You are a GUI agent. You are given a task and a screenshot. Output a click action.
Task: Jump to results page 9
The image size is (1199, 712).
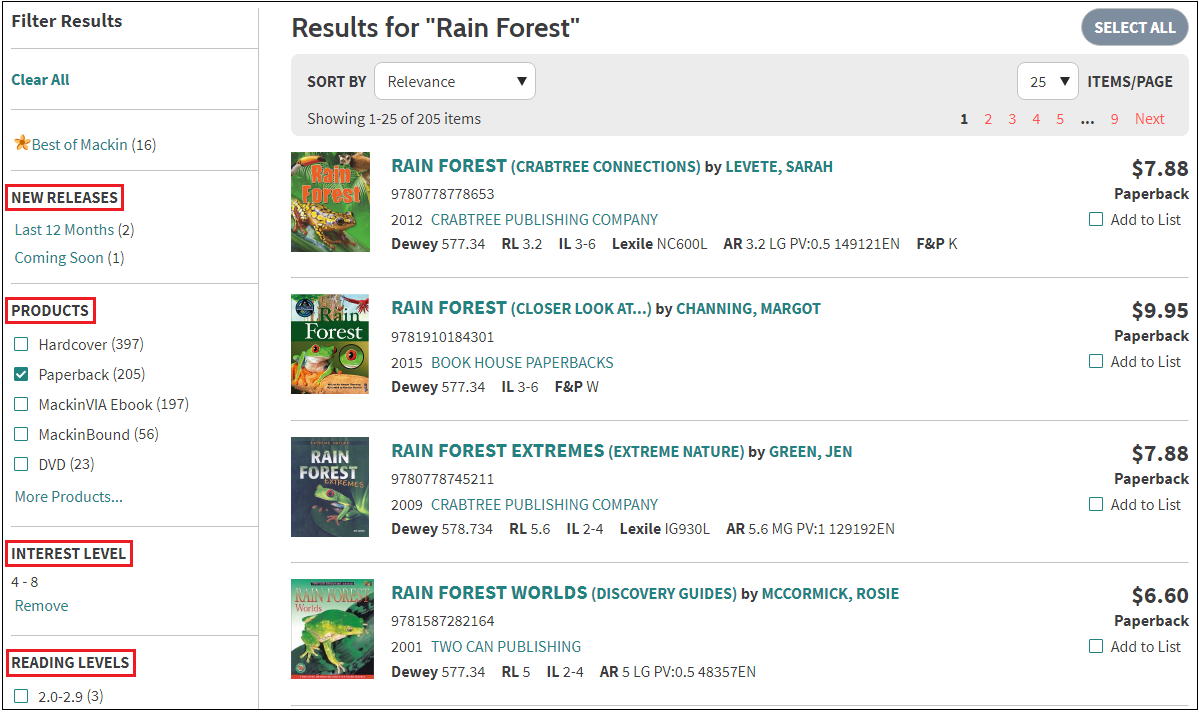[x=1114, y=119]
